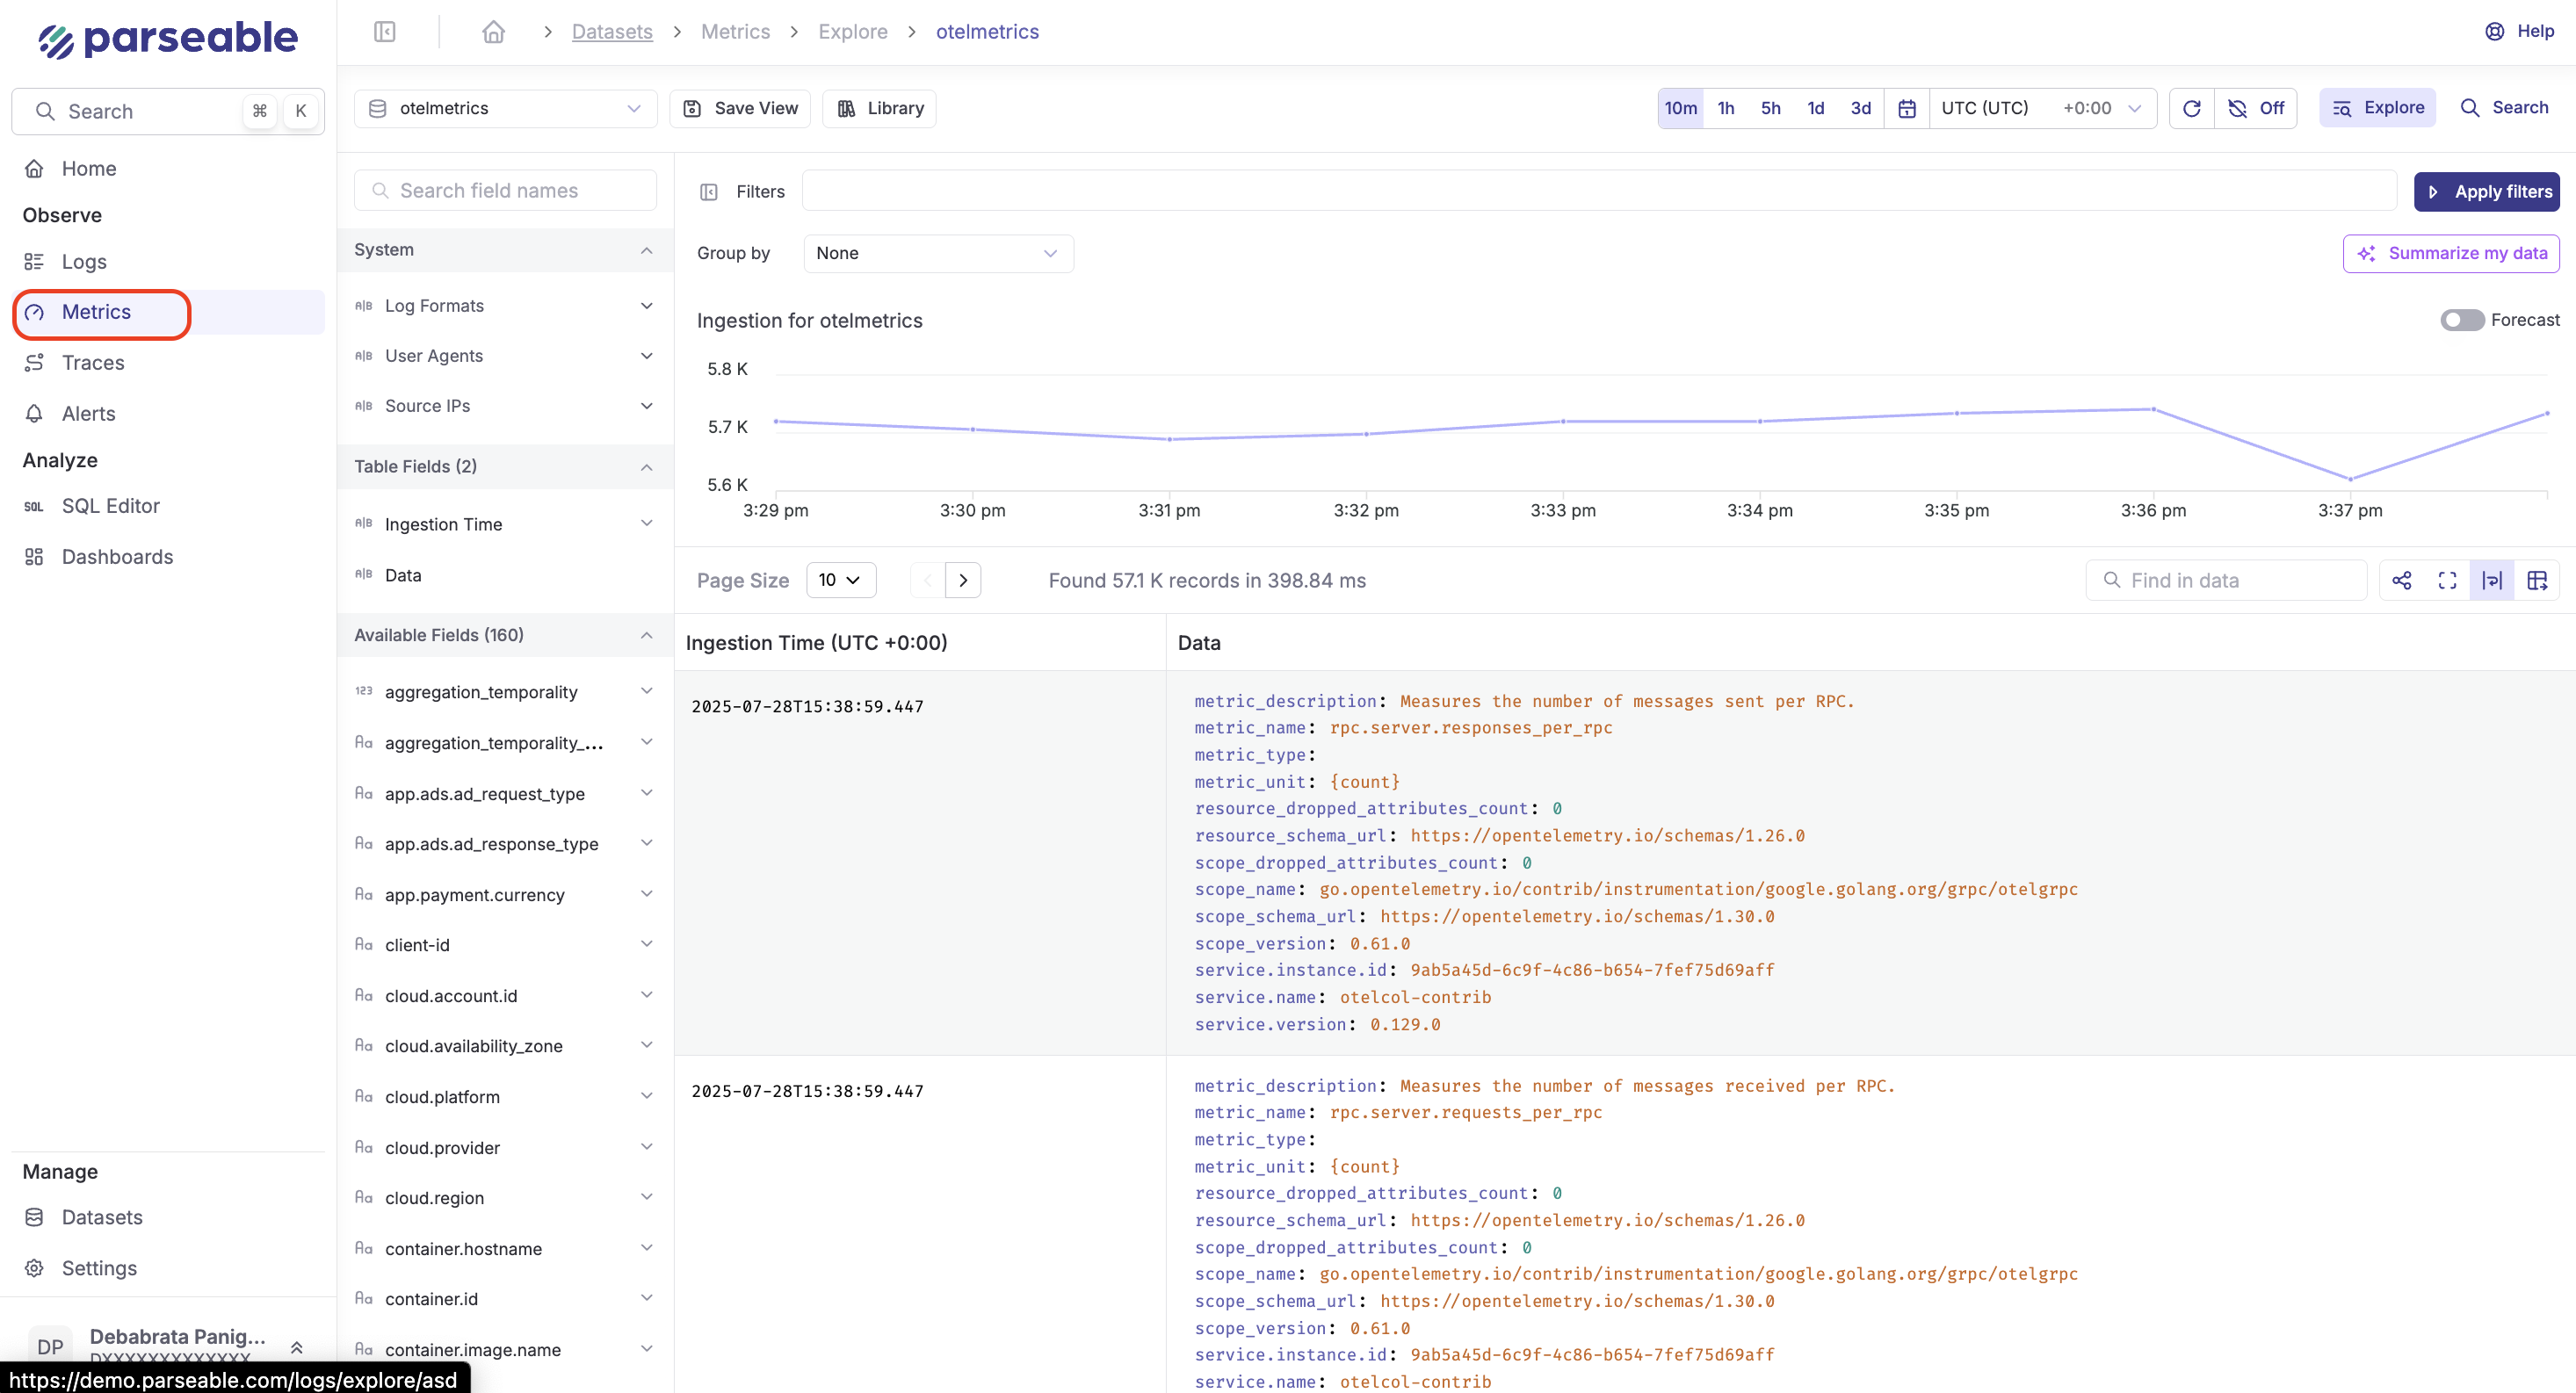
Task: Expand the Log Formats field
Action: pos(646,306)
